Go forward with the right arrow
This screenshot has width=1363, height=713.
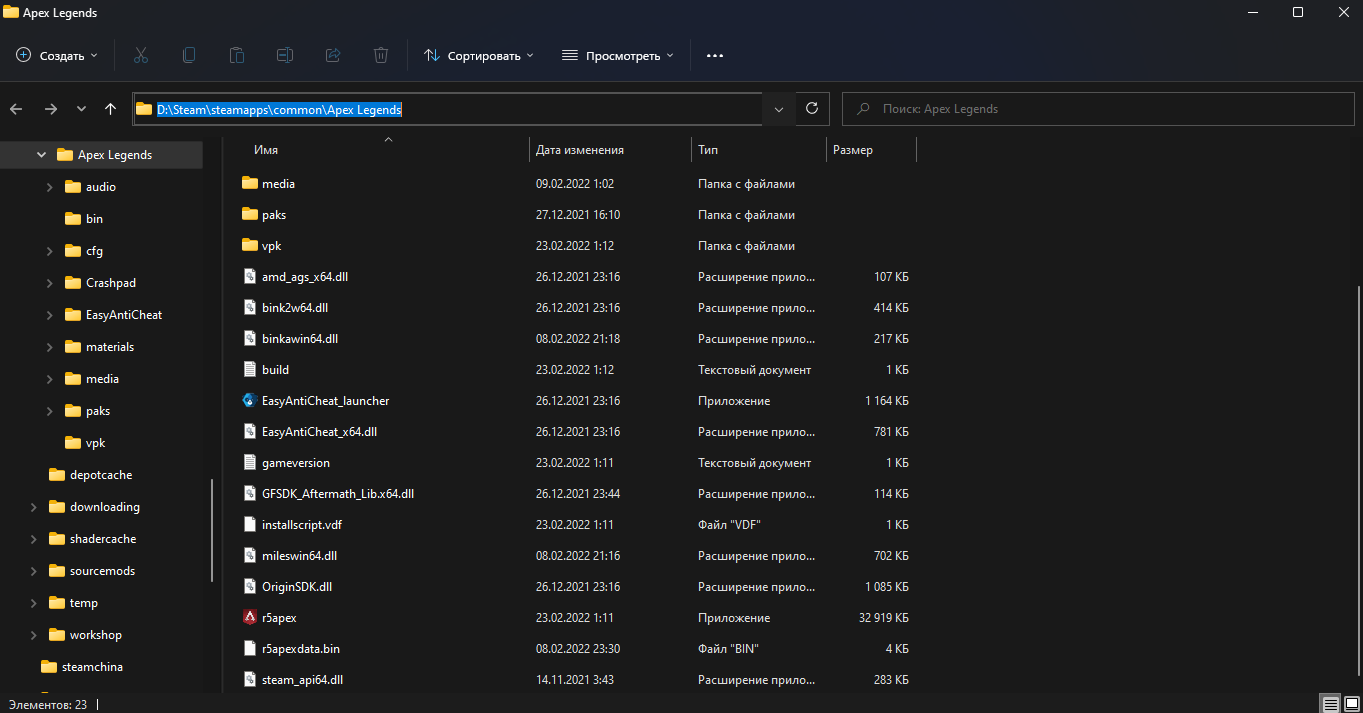pos(51,109)
